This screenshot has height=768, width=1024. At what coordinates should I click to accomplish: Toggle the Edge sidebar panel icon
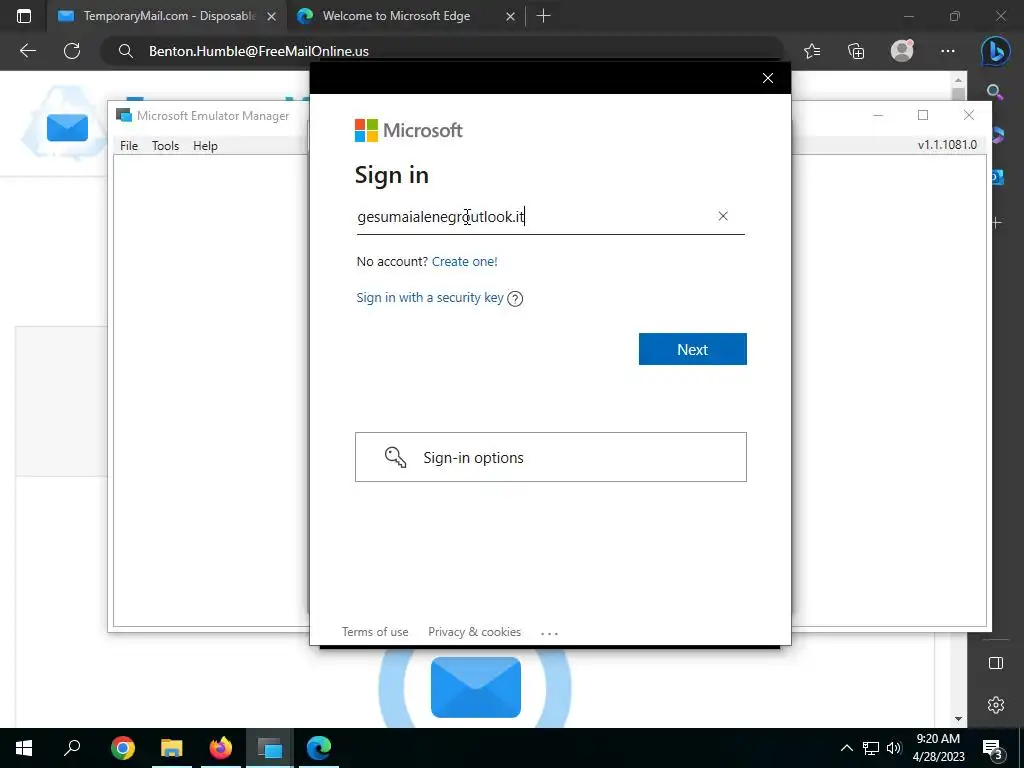coord(996,664)
